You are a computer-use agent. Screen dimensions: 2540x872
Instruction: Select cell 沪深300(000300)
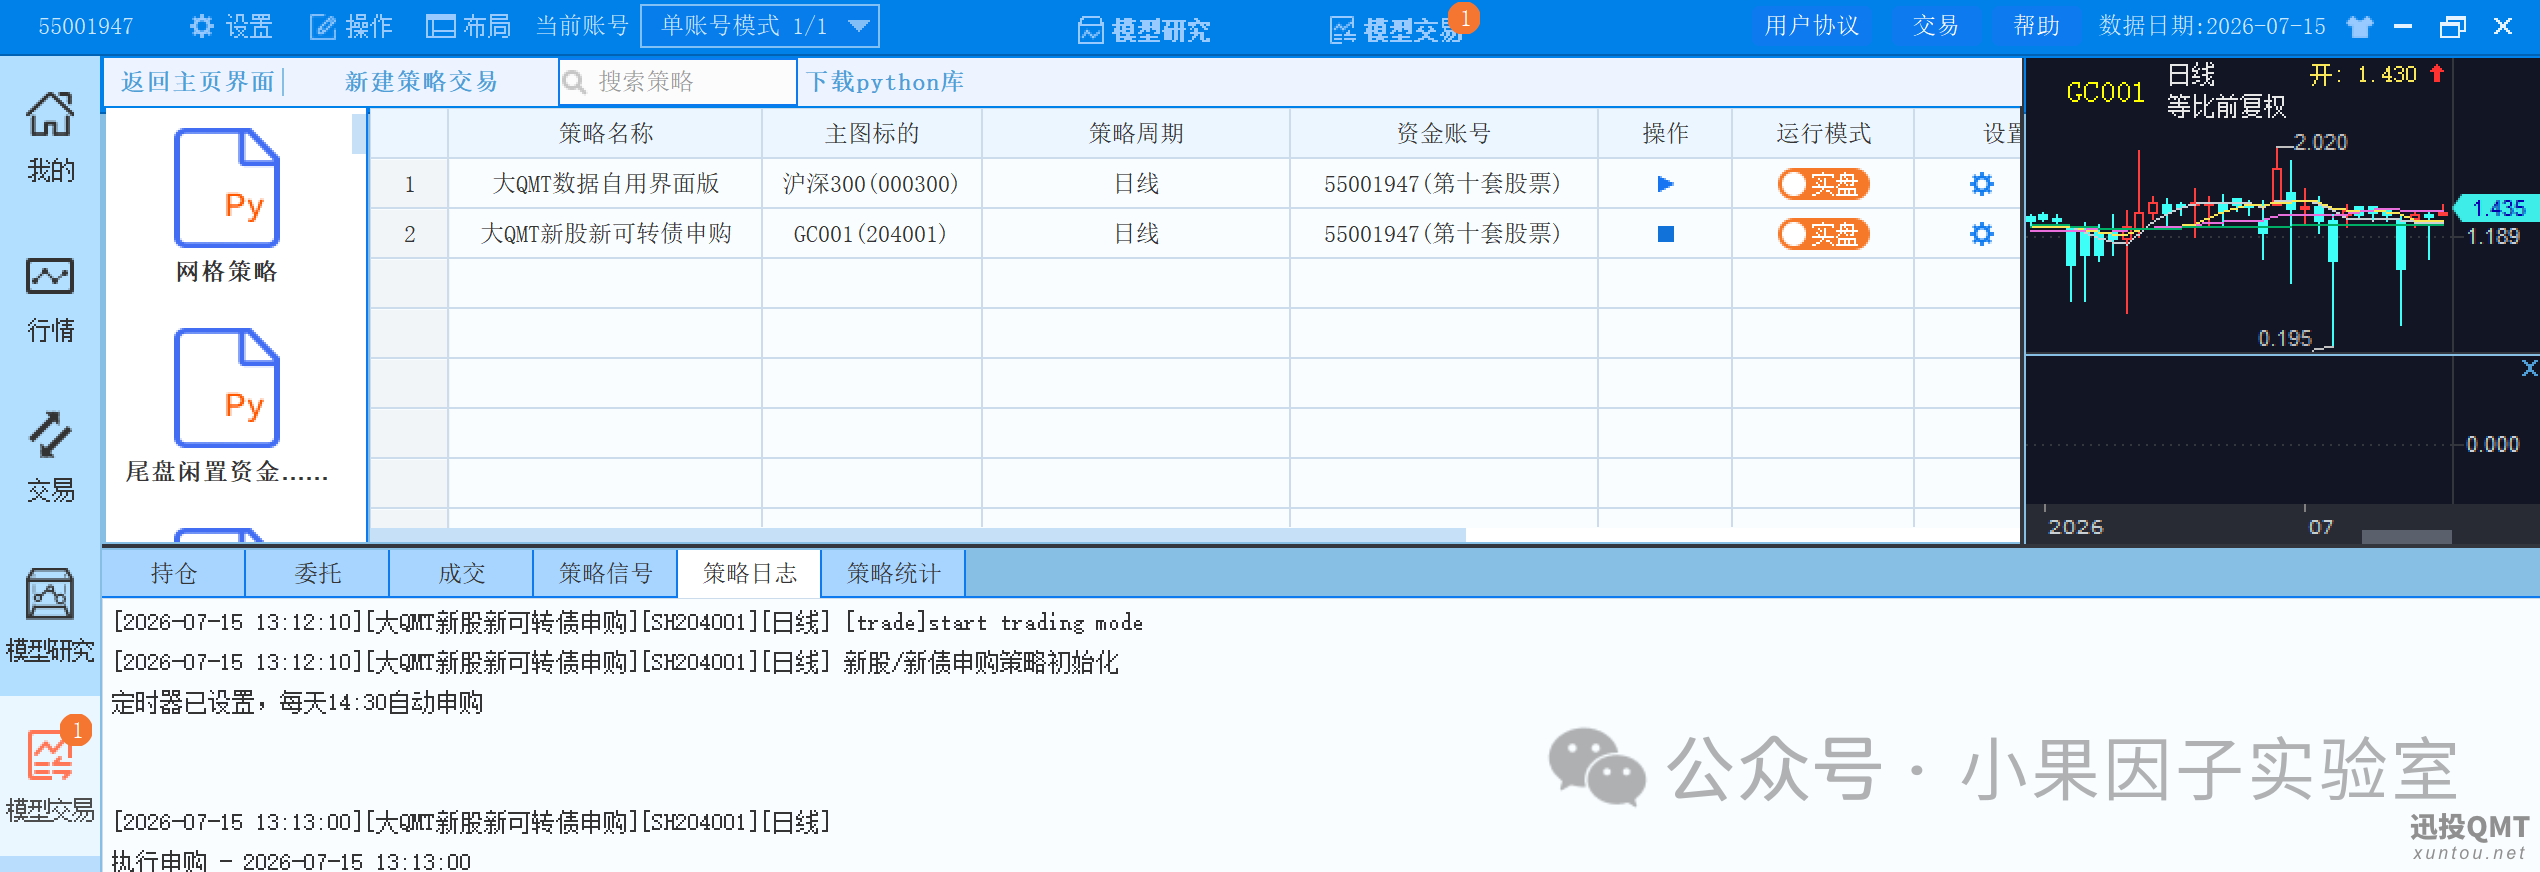872,184
